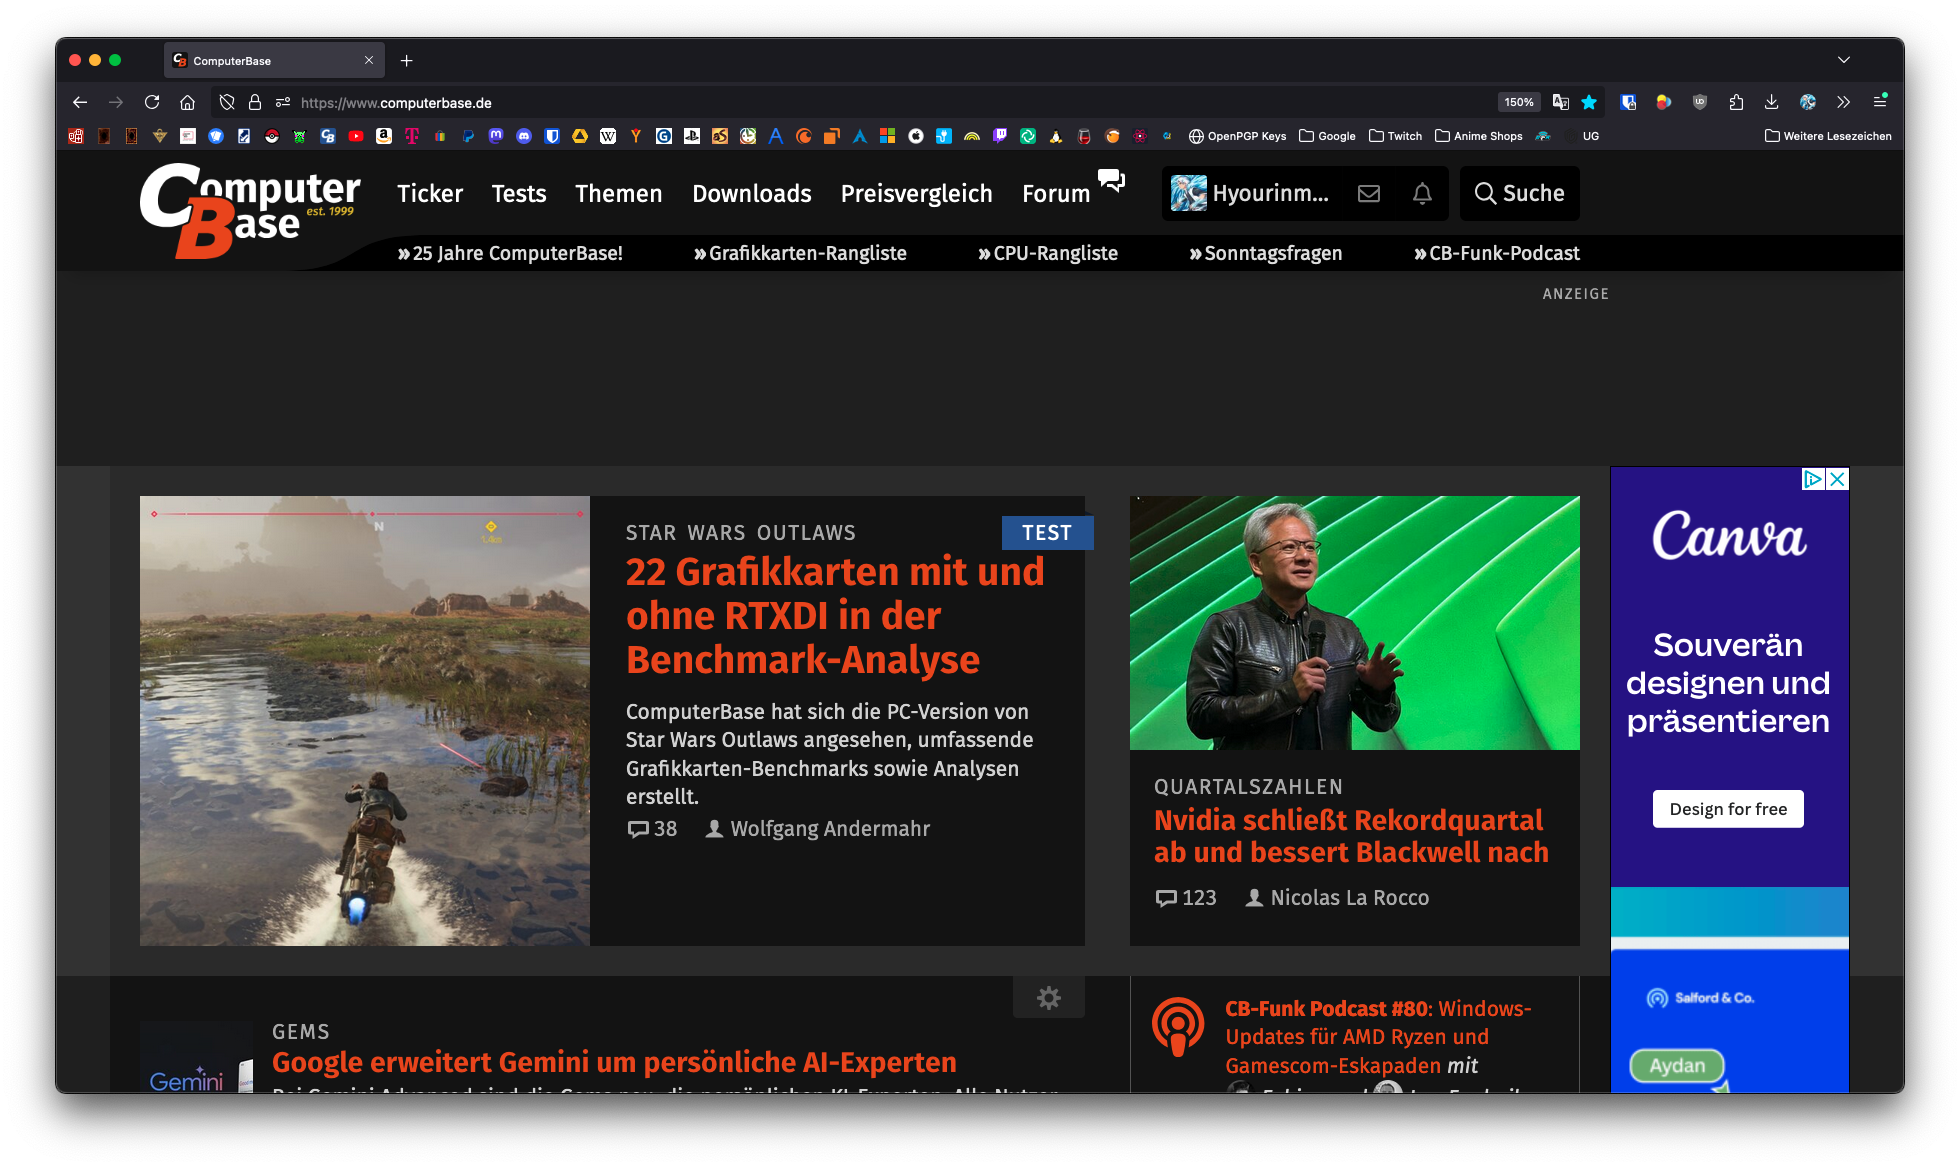Viewport: 1960px width, 1167px height.
Task: Click the notification bell icon
Action: pos(1422,194)
